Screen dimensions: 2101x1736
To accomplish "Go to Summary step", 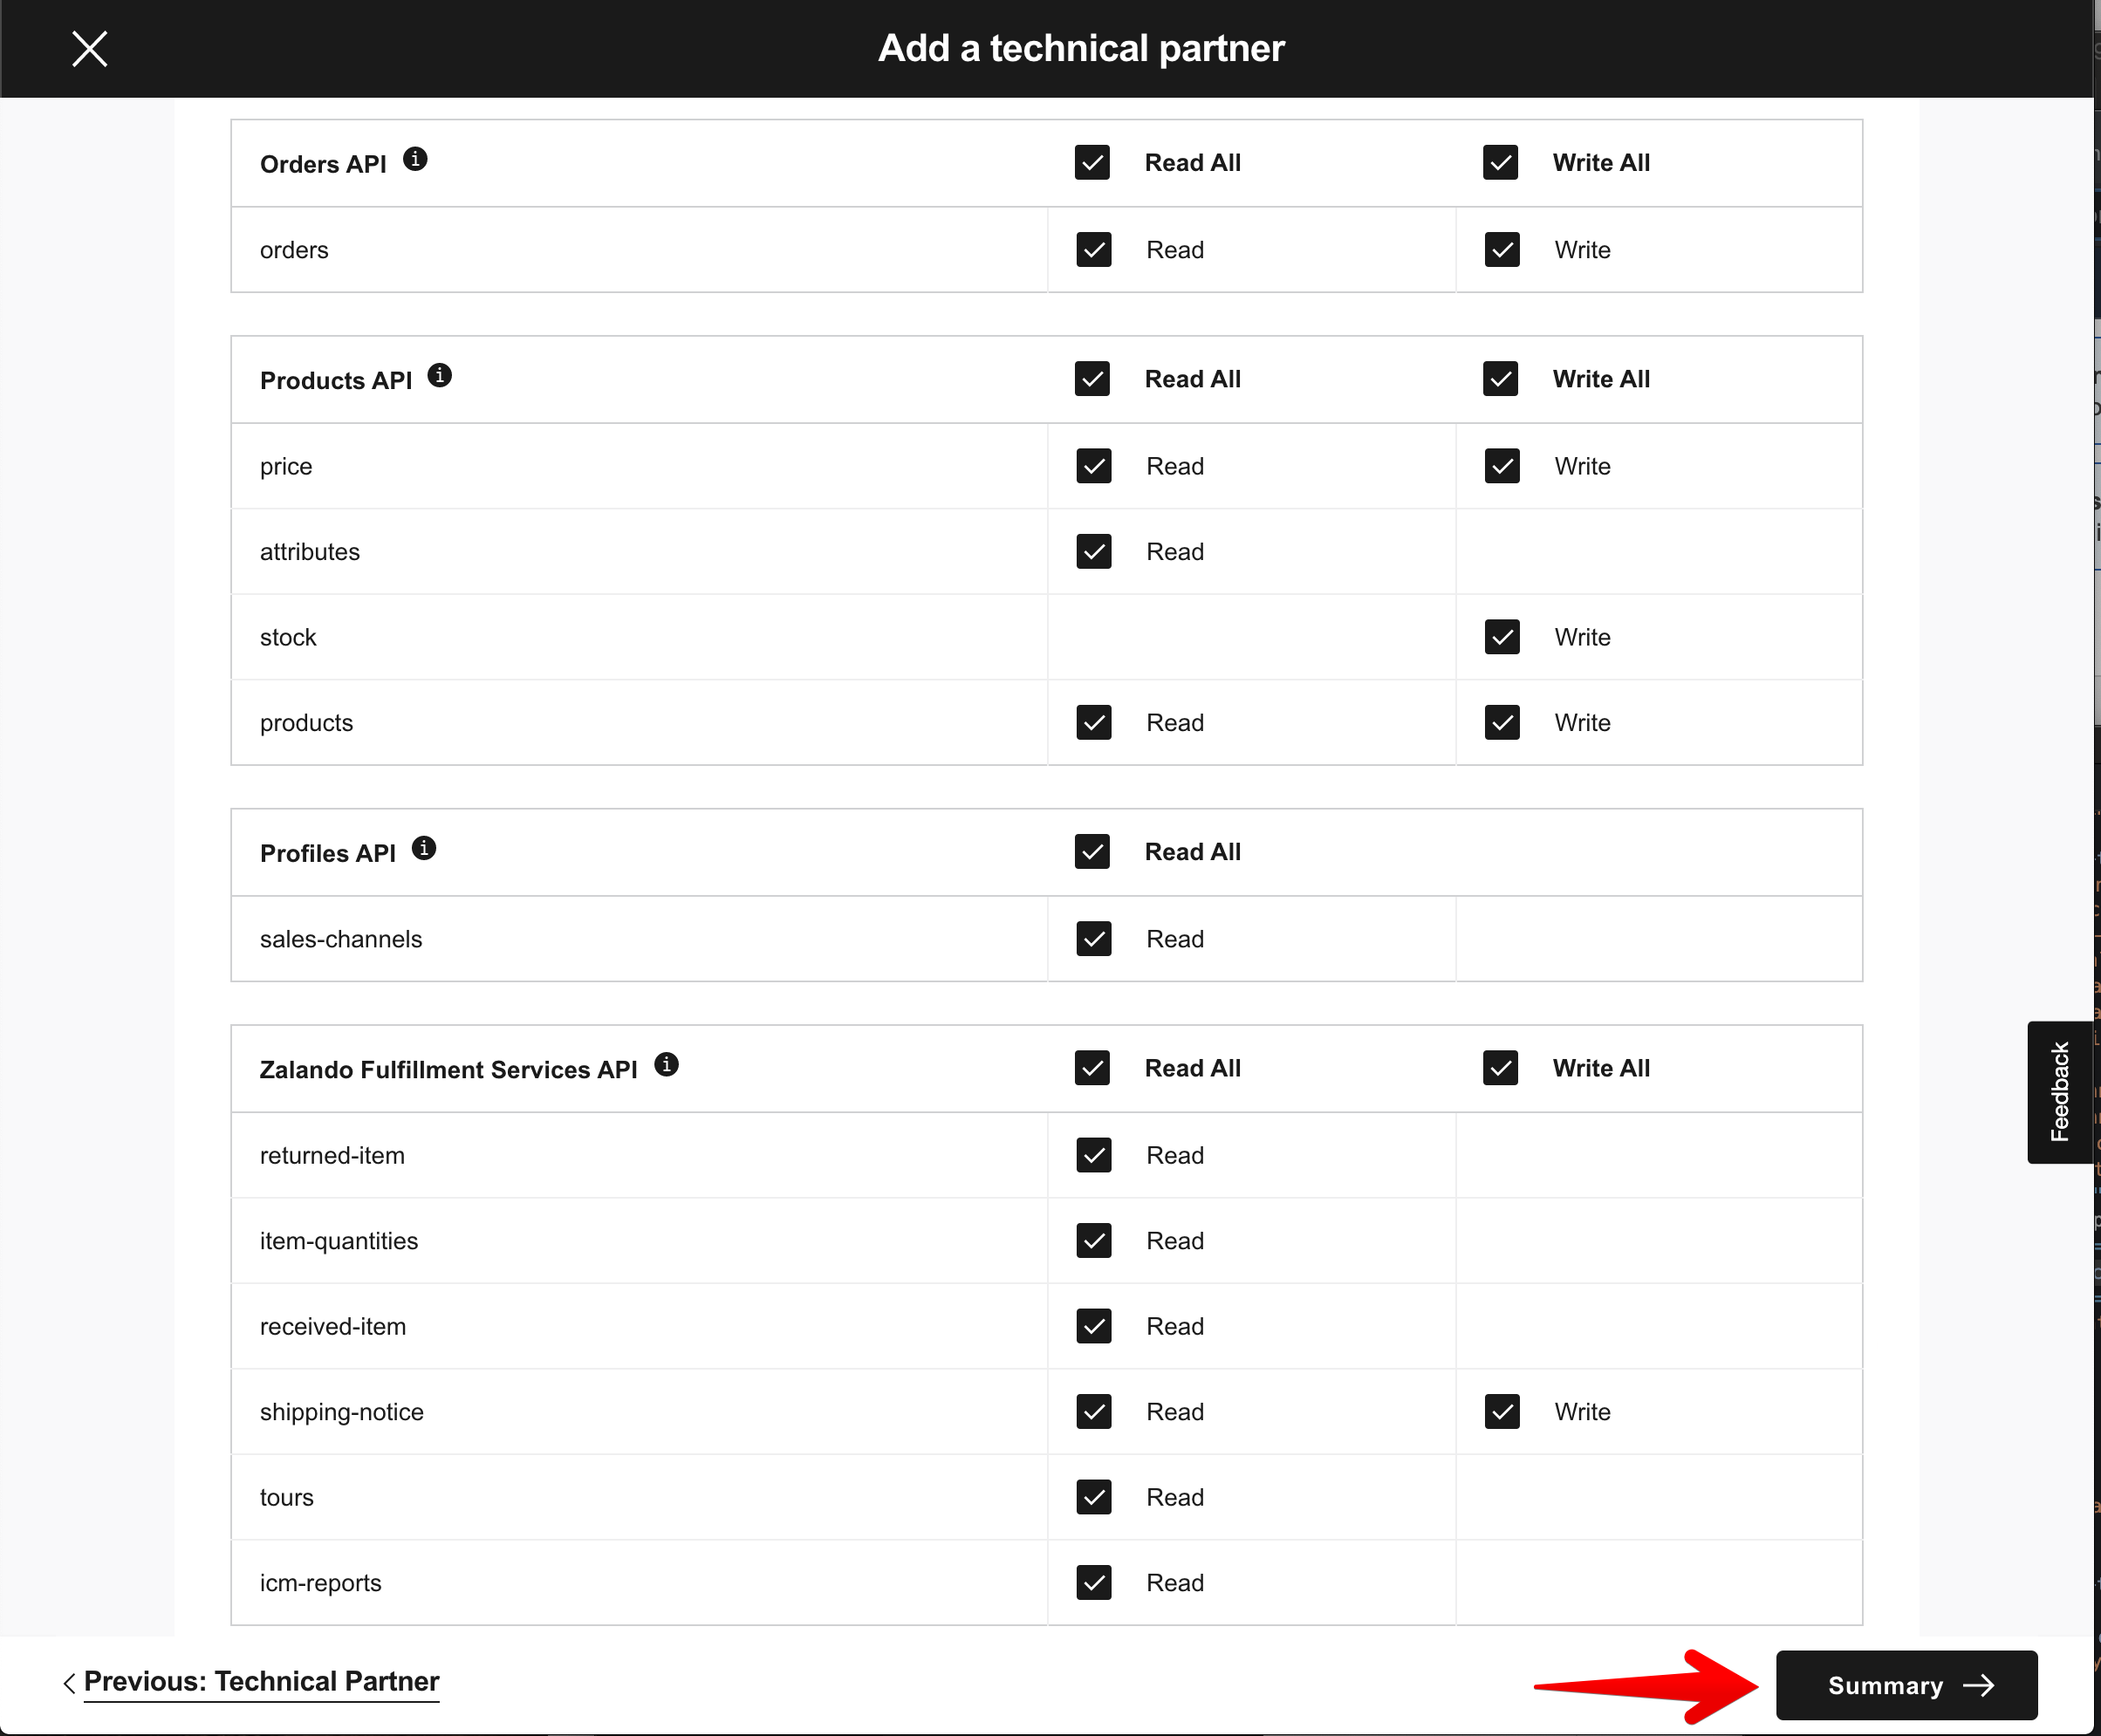I will [x=1906, y=1685].
